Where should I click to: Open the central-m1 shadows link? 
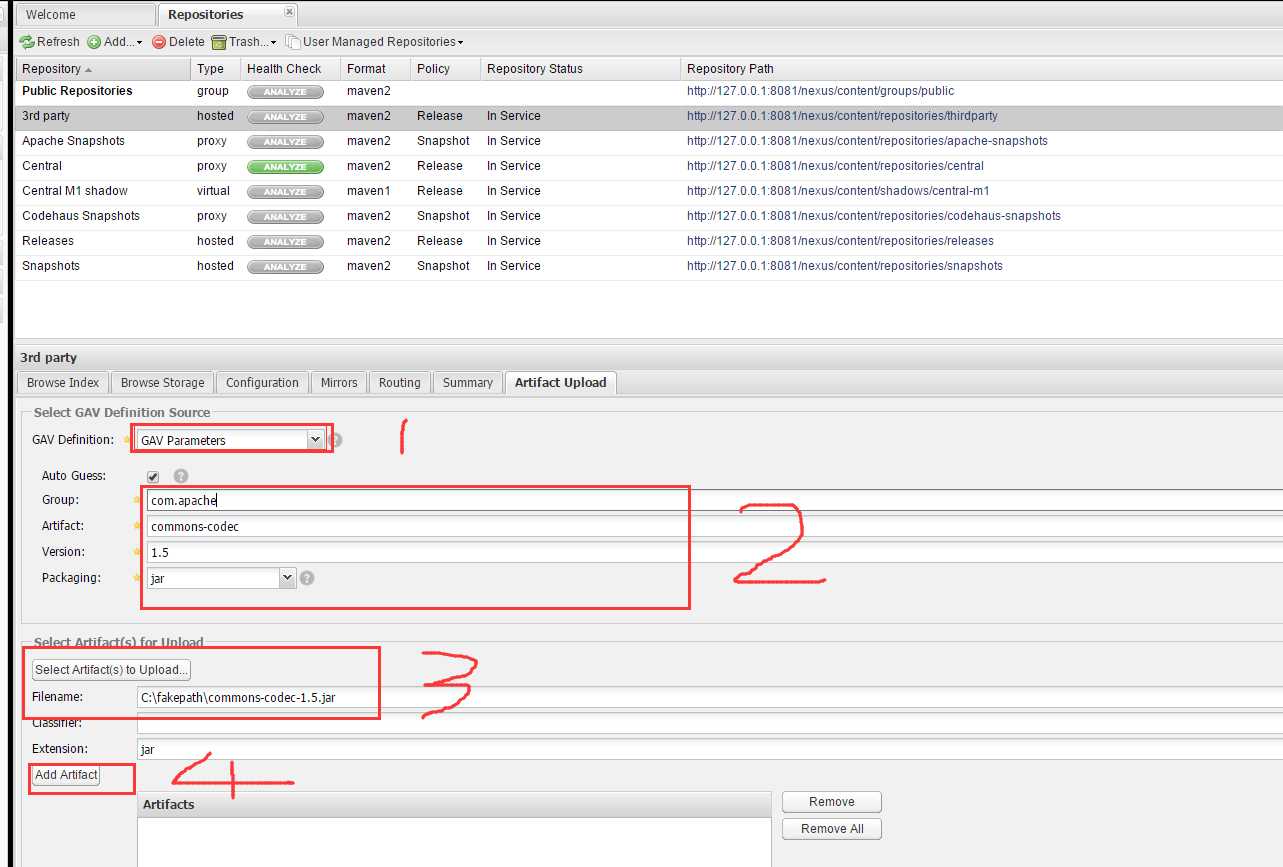[x=838, y=191]
